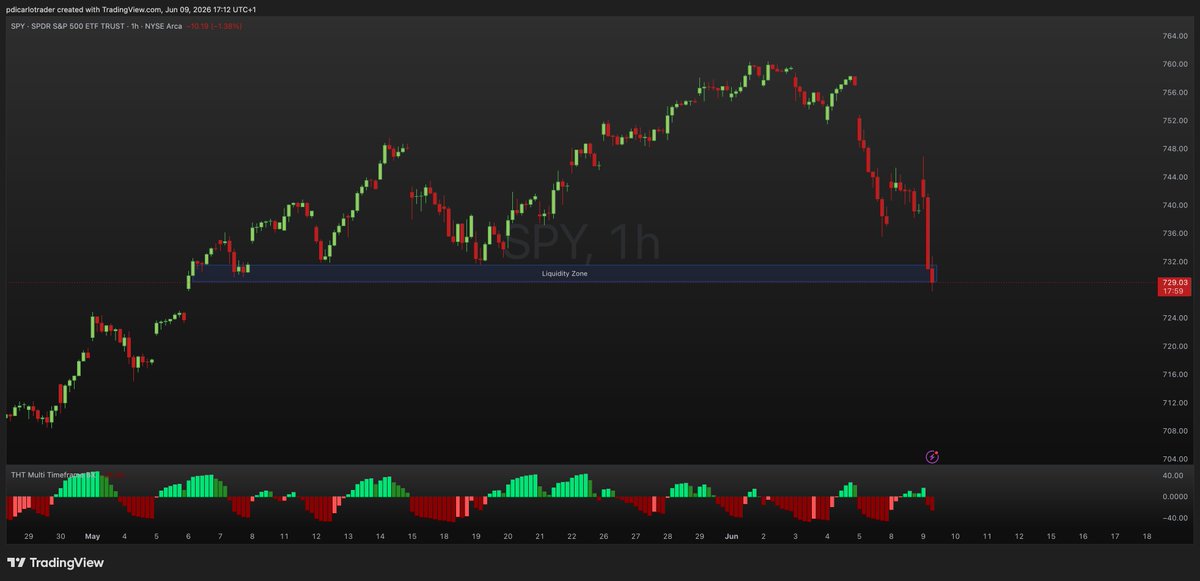Viewport: 1200px width, 581px height.
Task: Click the 760.00 price axis label
Action: coord(1174,64)
